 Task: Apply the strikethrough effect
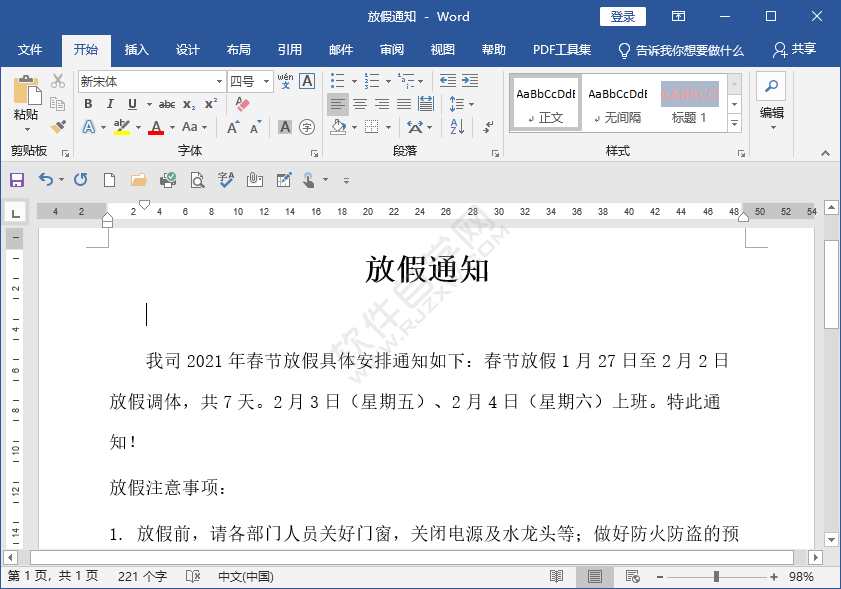tap(168, 103)
